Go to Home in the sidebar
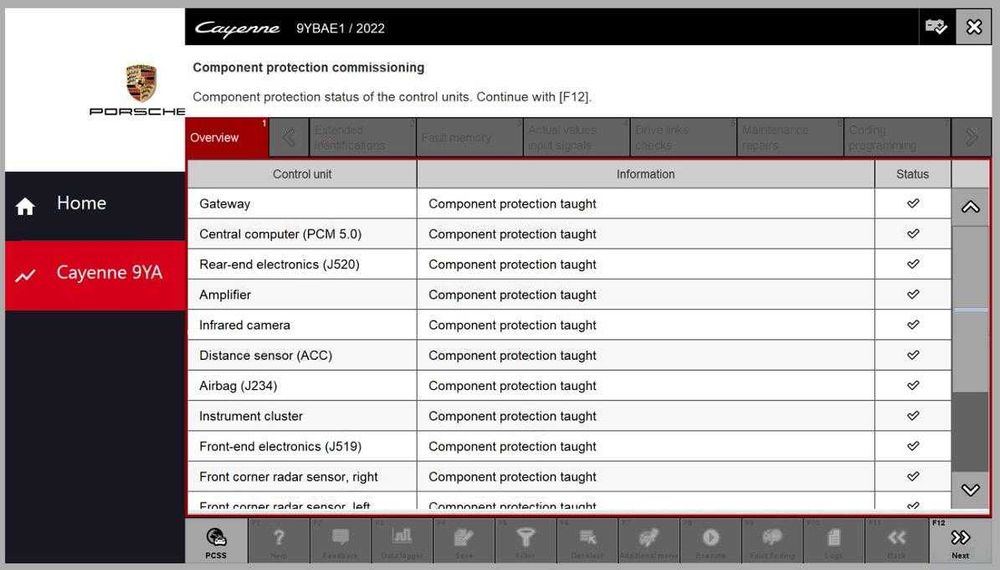 pyautogui.click(x=95, y=206)
